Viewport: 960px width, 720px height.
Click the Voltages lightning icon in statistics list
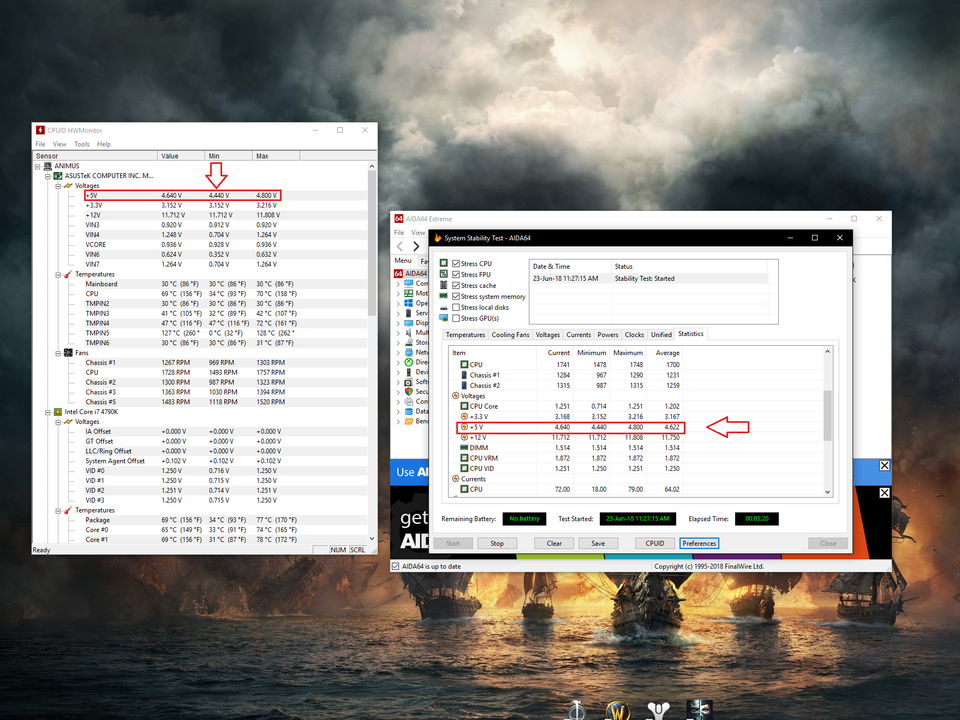(456, 396)
